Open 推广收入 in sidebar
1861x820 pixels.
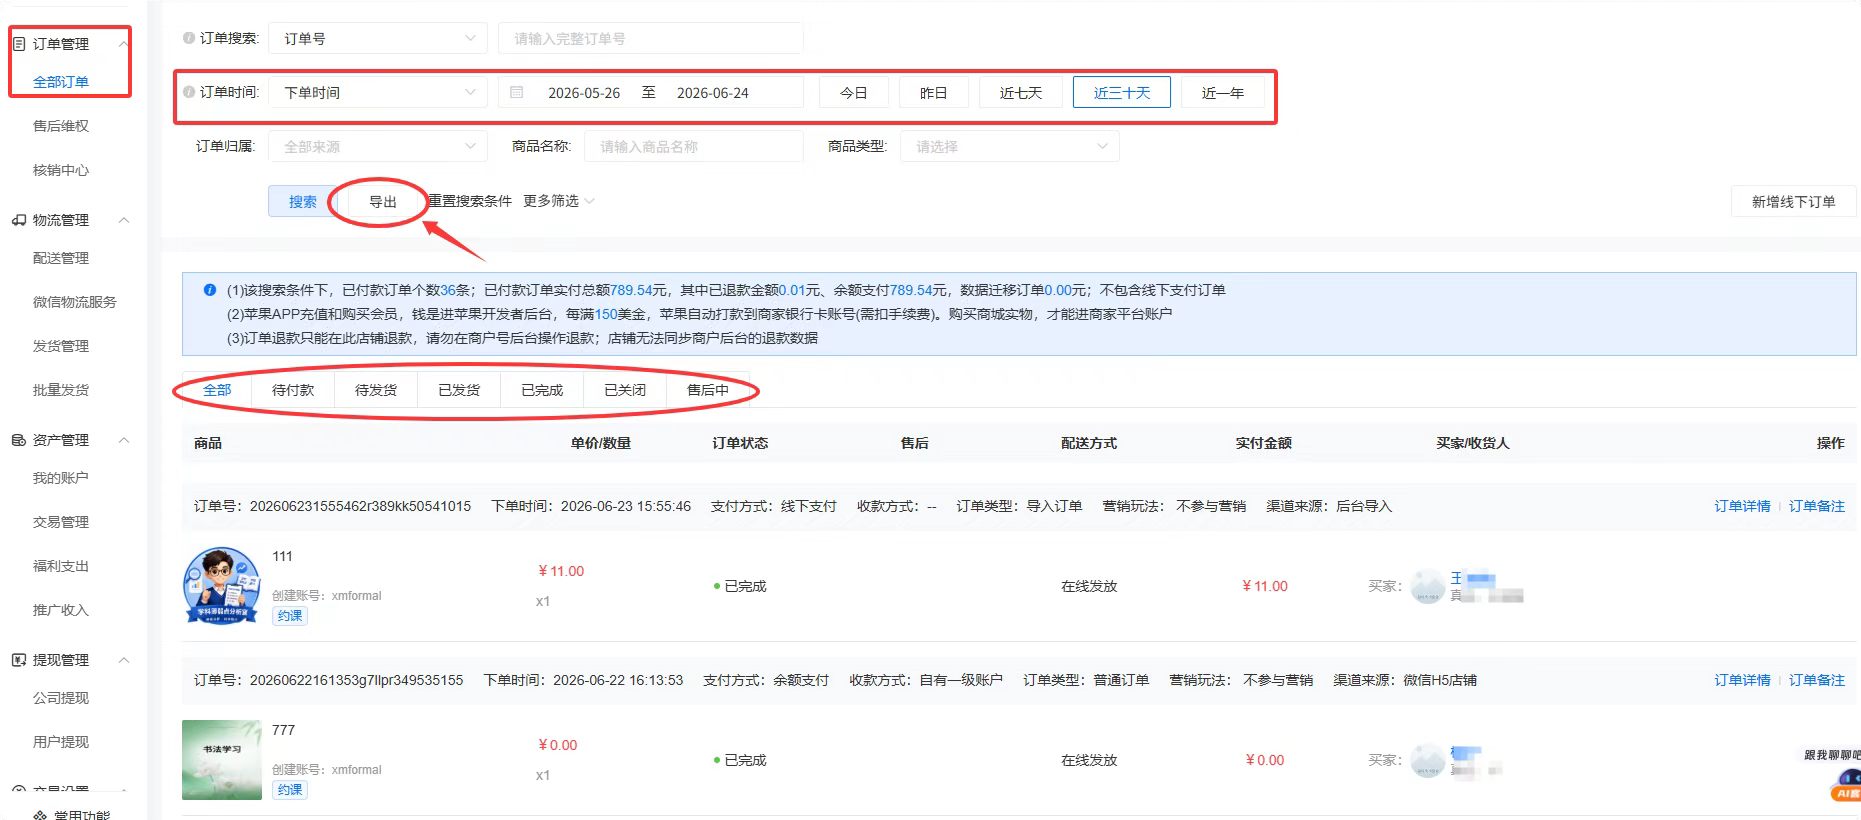(61, 610)
